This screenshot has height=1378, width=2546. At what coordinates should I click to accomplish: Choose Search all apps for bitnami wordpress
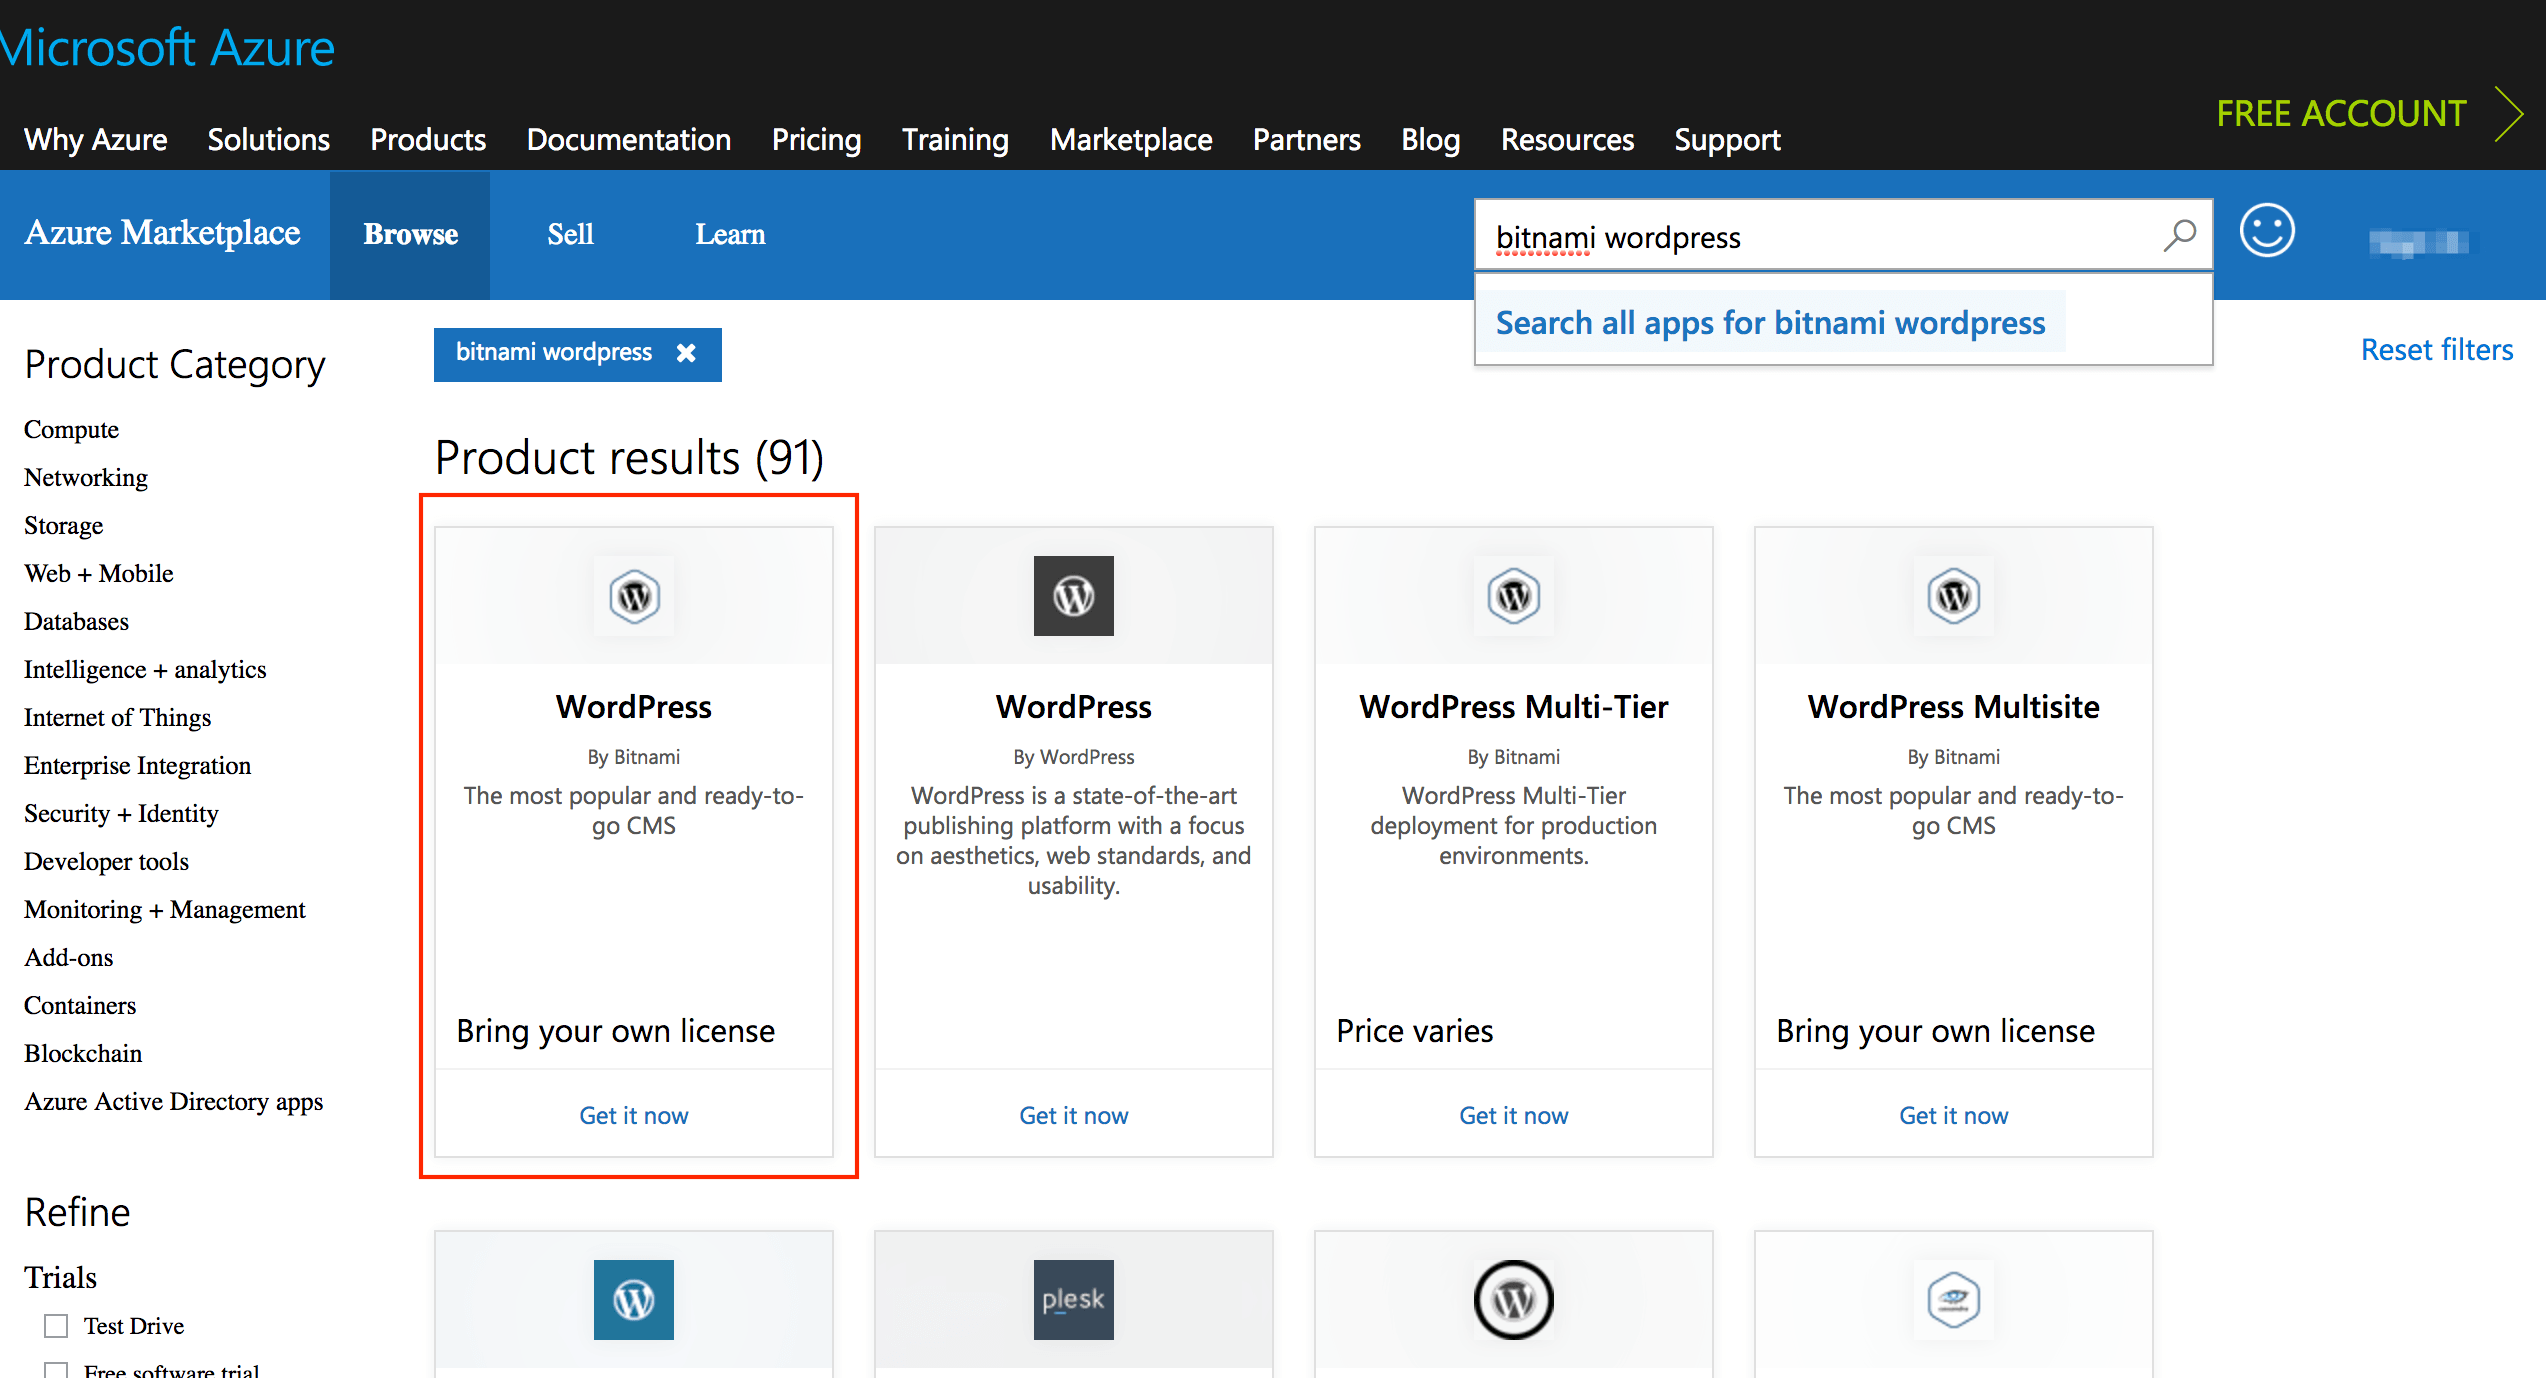1770,323
